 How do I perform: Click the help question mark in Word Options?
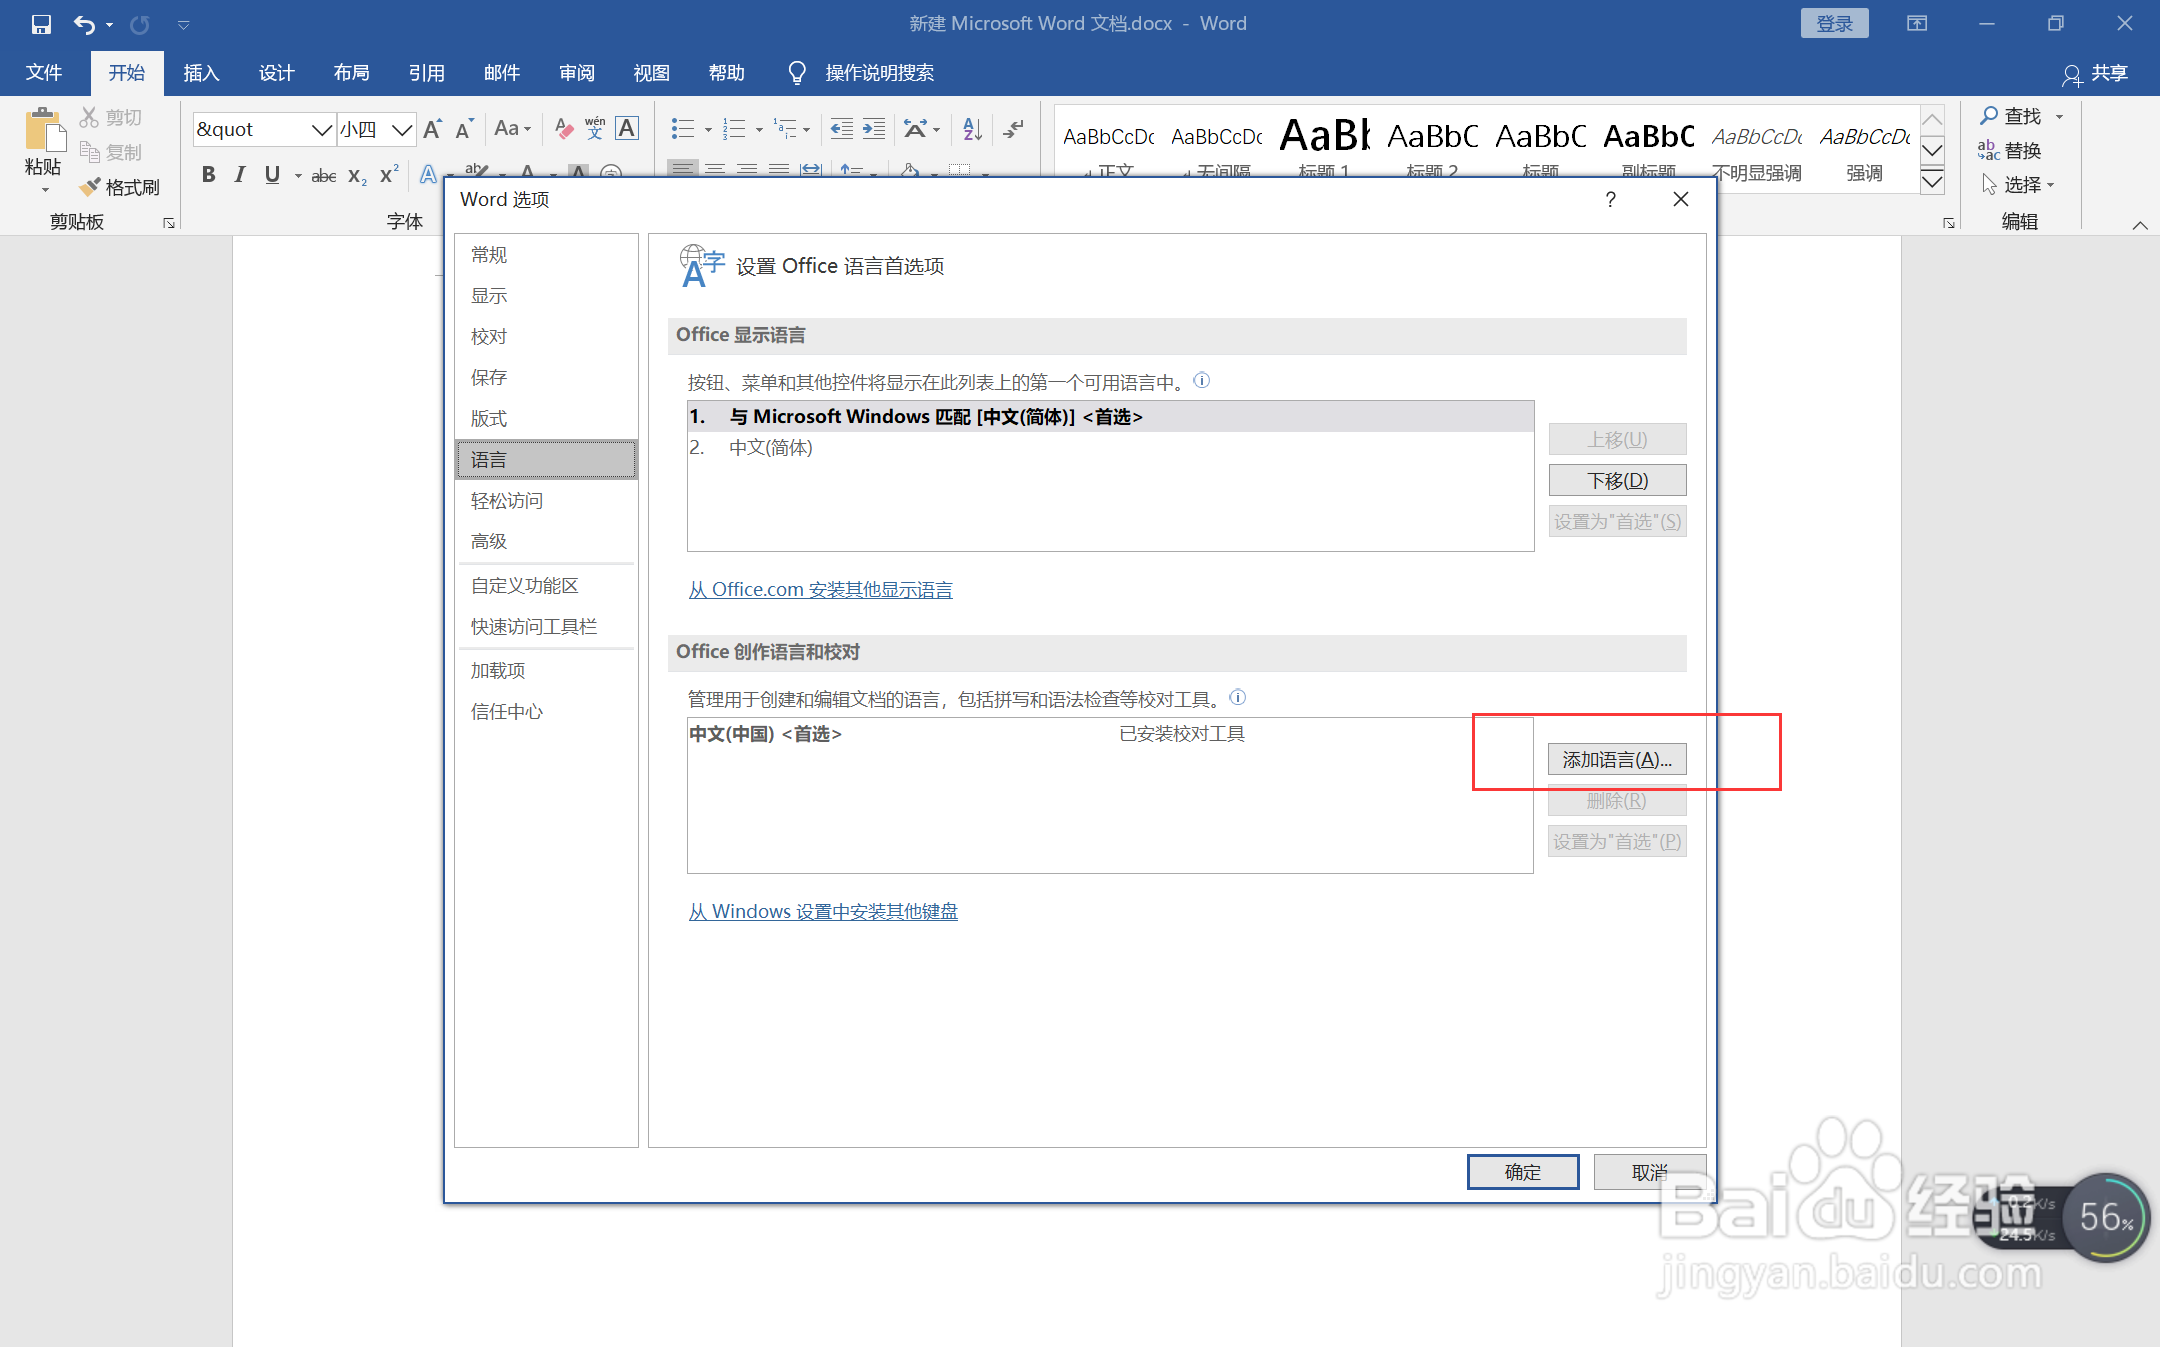(1610, 199)
